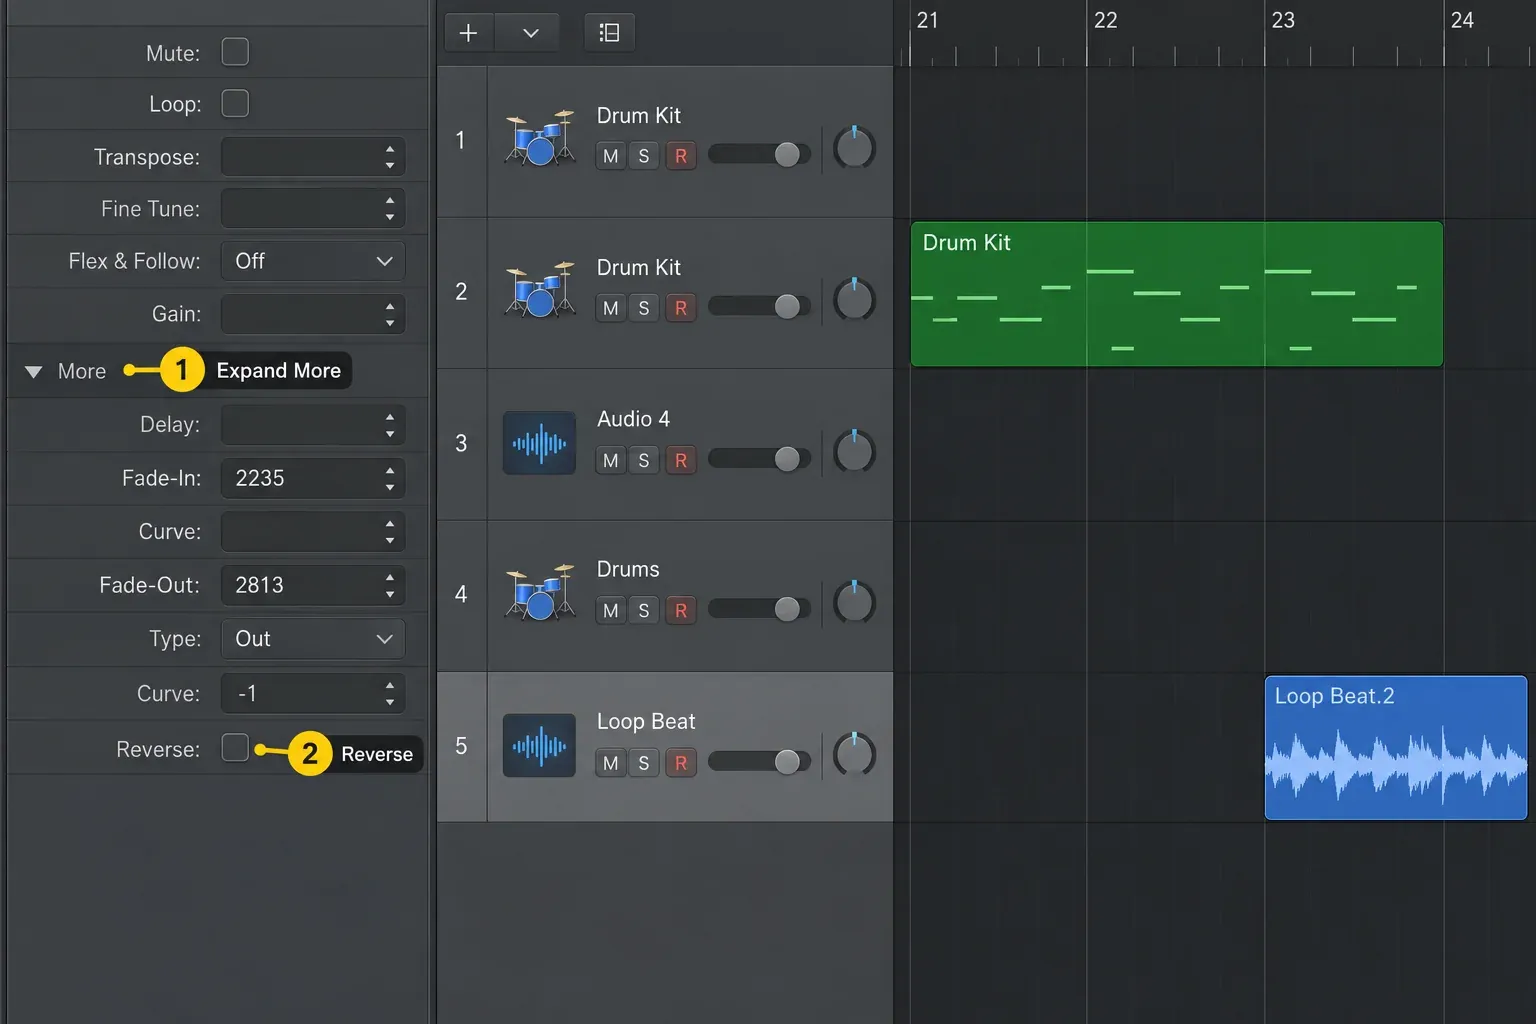Click the Fade-In value field 2235
Screen dimensions: 1536x1024
point(313,478)
